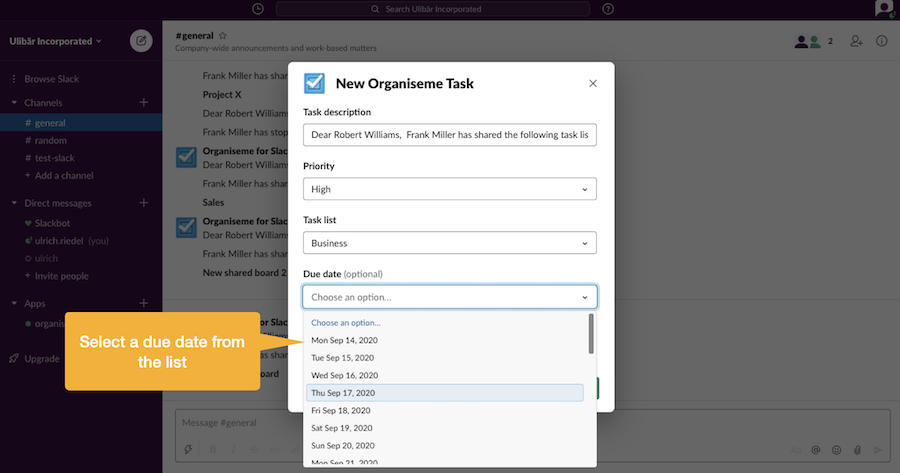Click Invite people in sidebar
This screenshot has width=900, height=473.
click(x=60, y=276)
